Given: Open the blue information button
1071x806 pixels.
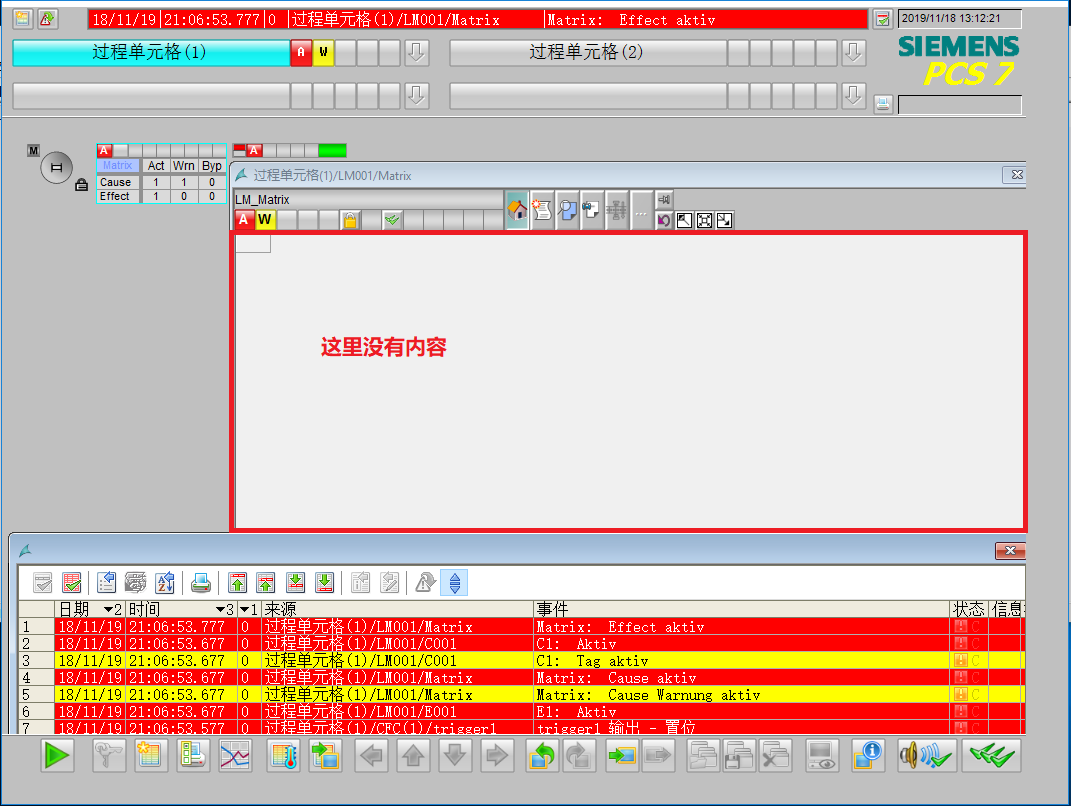Looking at the screenshot, I should (x=868, y=755).
